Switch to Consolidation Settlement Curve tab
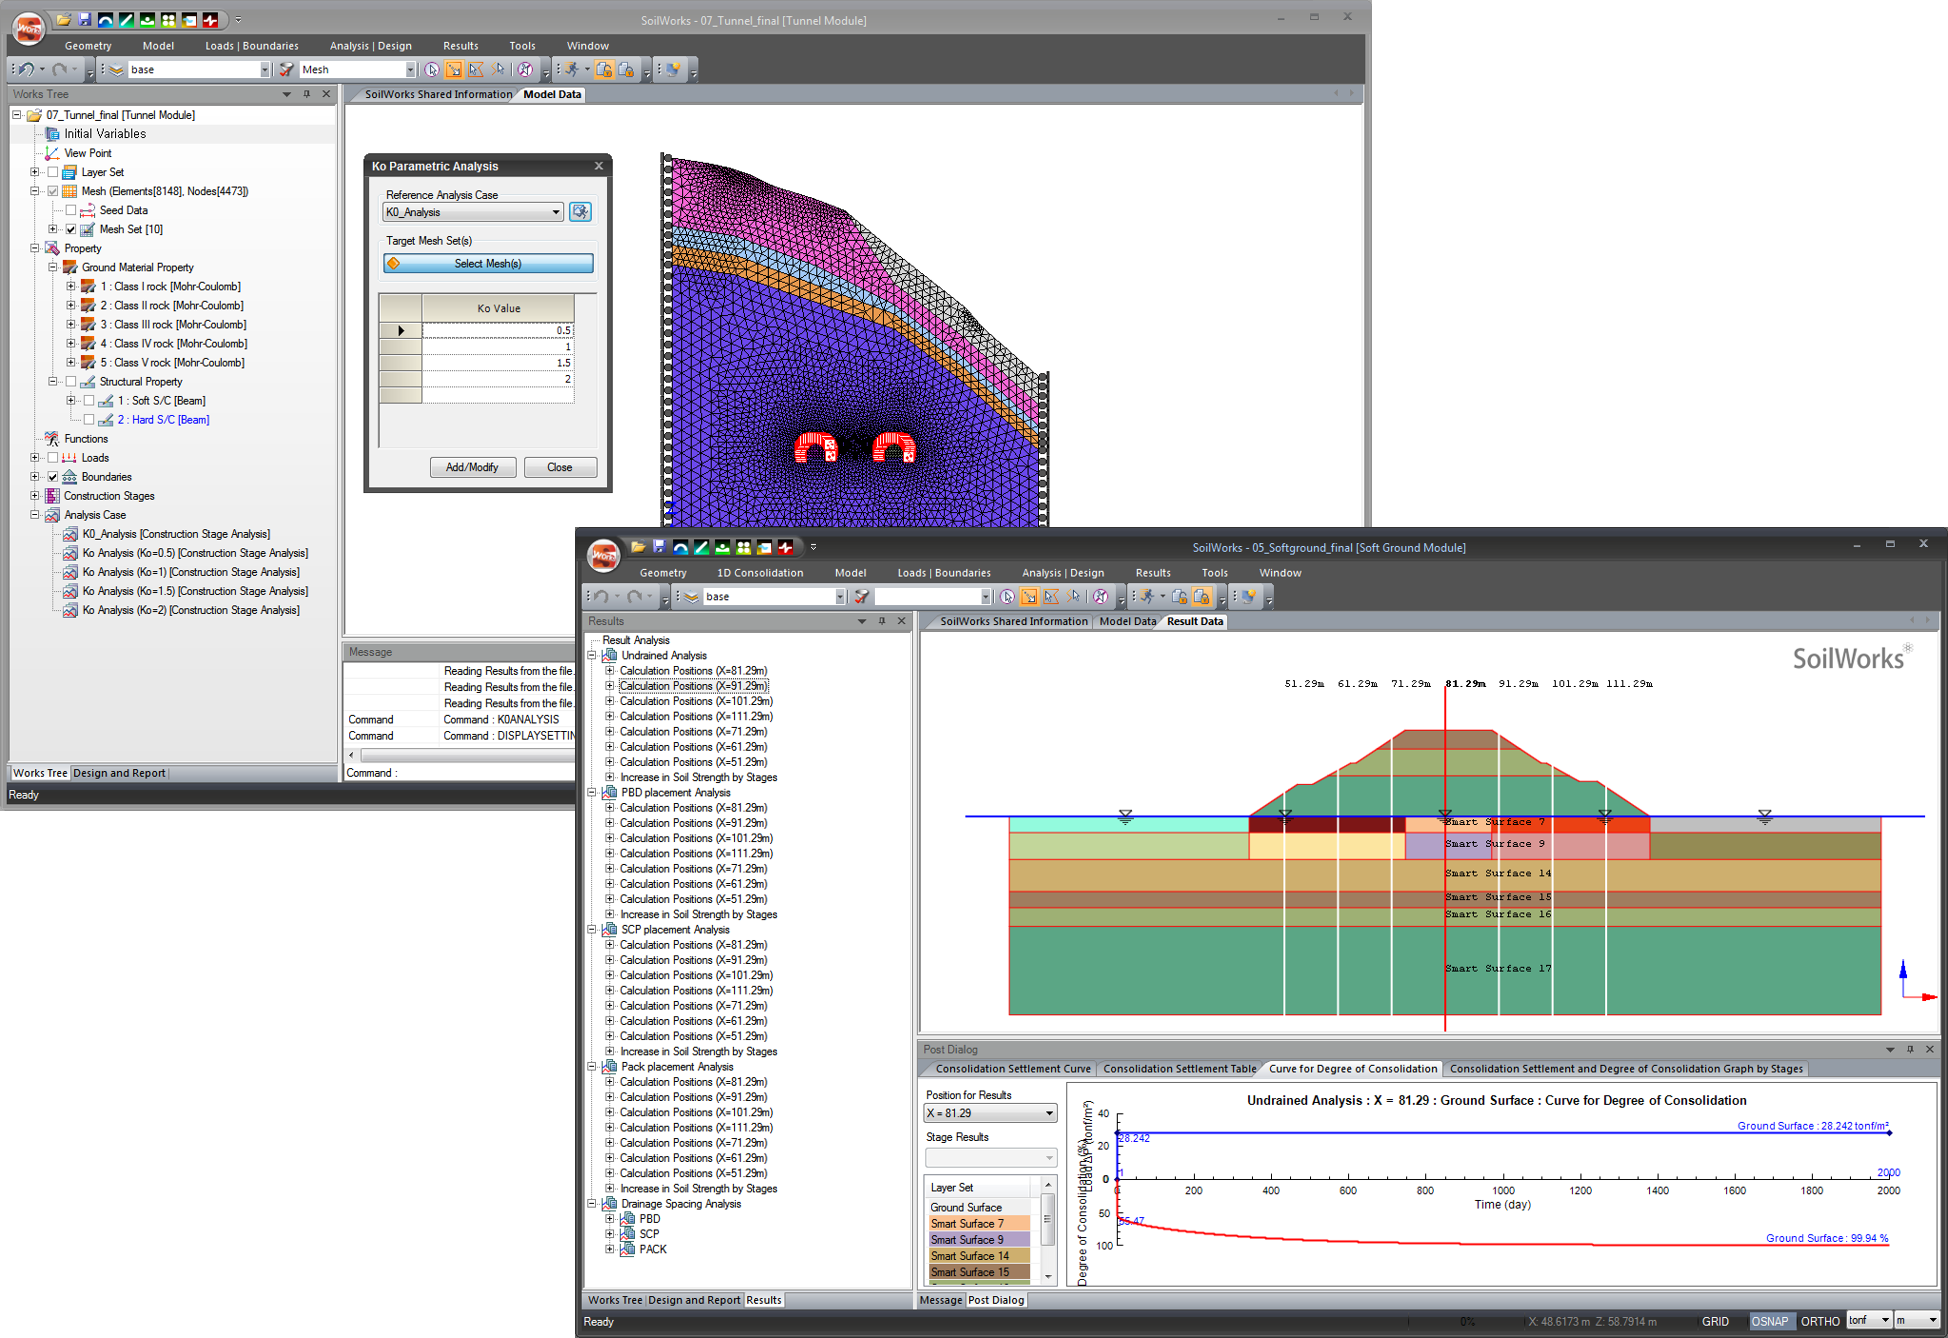 pos(1013,1068)
